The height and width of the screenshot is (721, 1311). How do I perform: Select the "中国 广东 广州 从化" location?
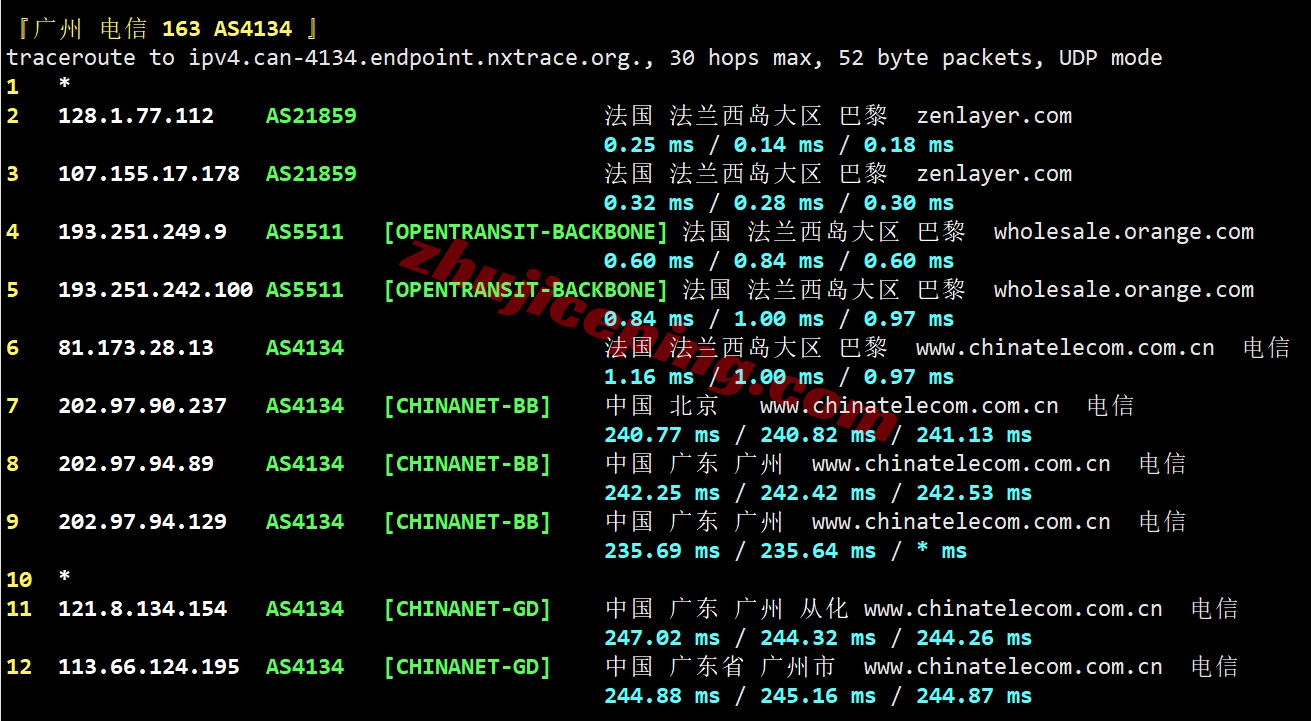(x=727, y=609)
